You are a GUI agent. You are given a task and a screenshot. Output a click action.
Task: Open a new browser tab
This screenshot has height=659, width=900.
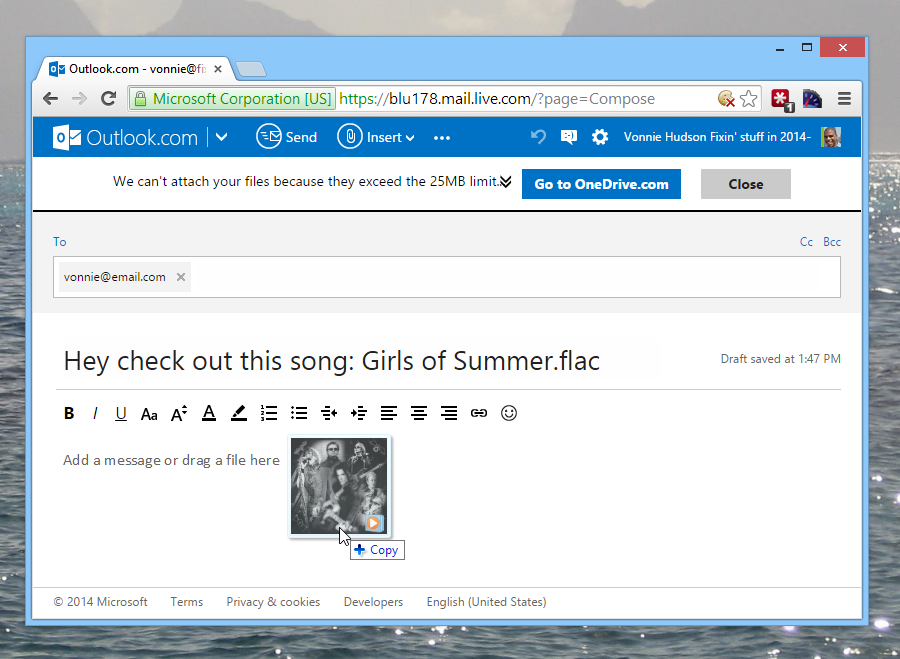(x=251, y=69)
